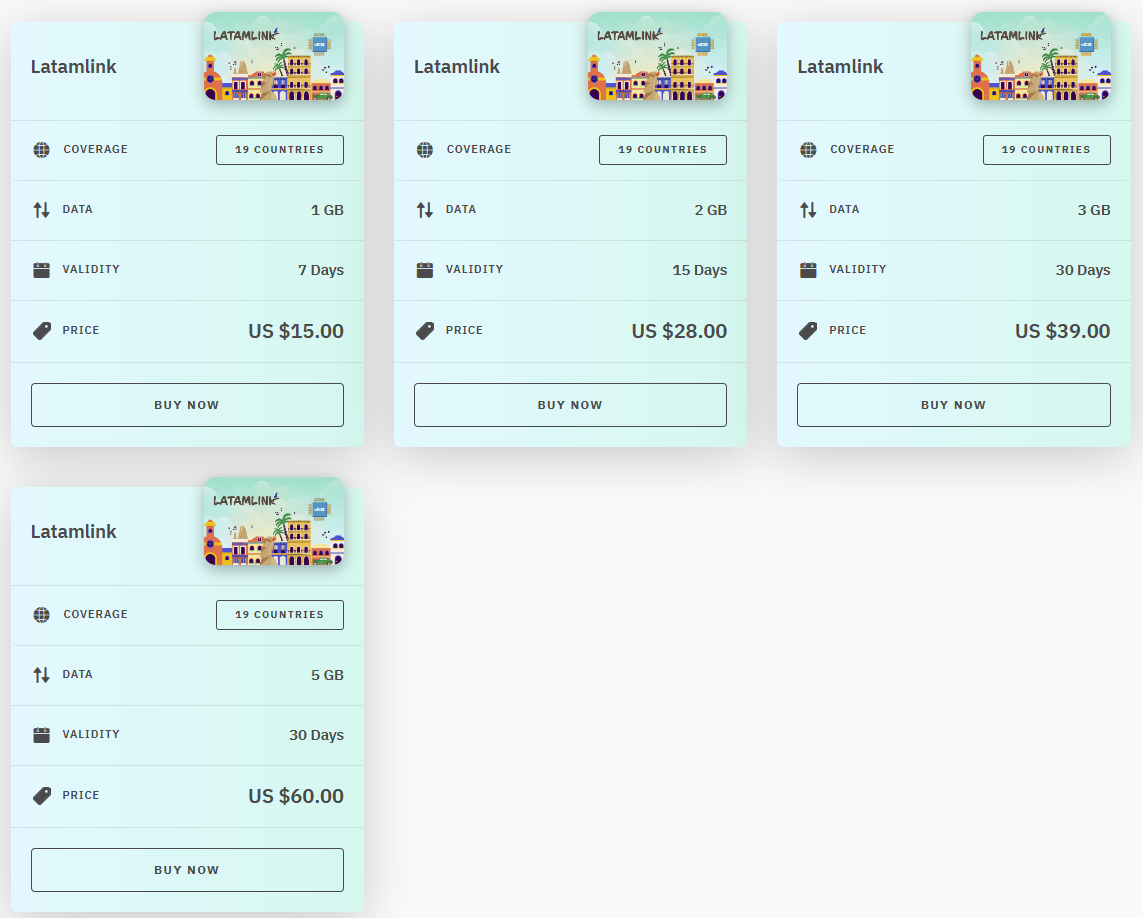Image resolution: width=1143 pixels, height=918 pixels.
Task: Click the calendar icon on the 15 Days plan
Action: point(425,270)
